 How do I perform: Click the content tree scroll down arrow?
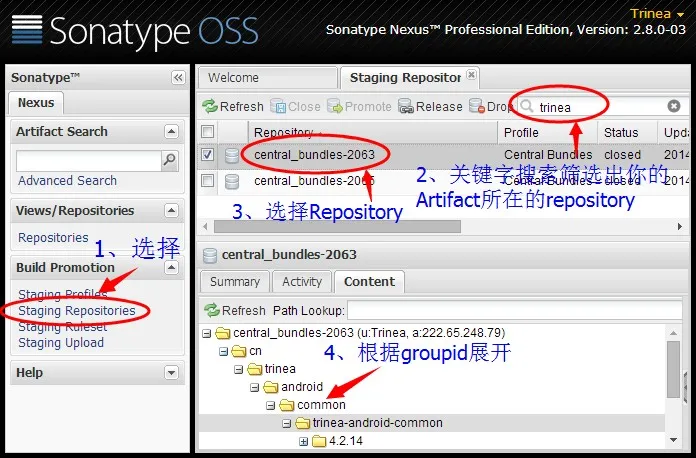click(673, 440)
